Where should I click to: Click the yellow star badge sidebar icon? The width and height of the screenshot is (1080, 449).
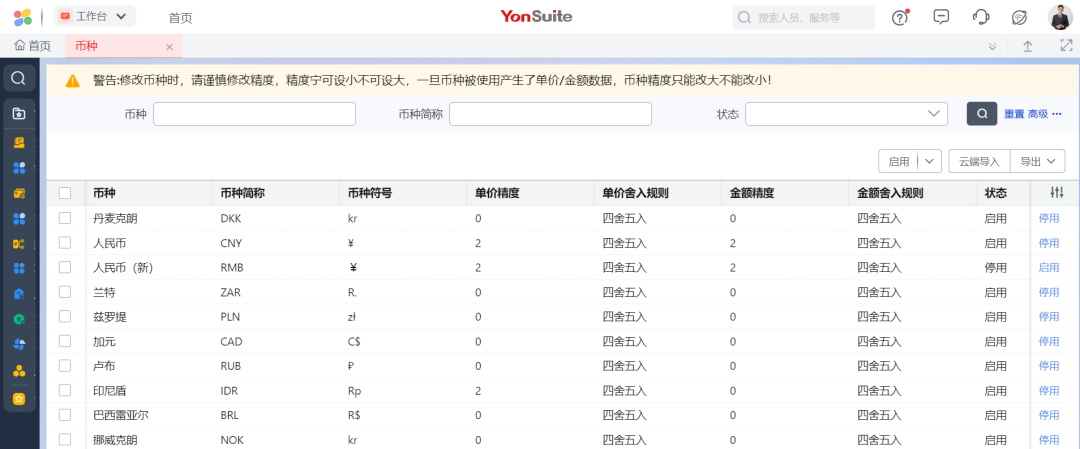click(19, 399)
